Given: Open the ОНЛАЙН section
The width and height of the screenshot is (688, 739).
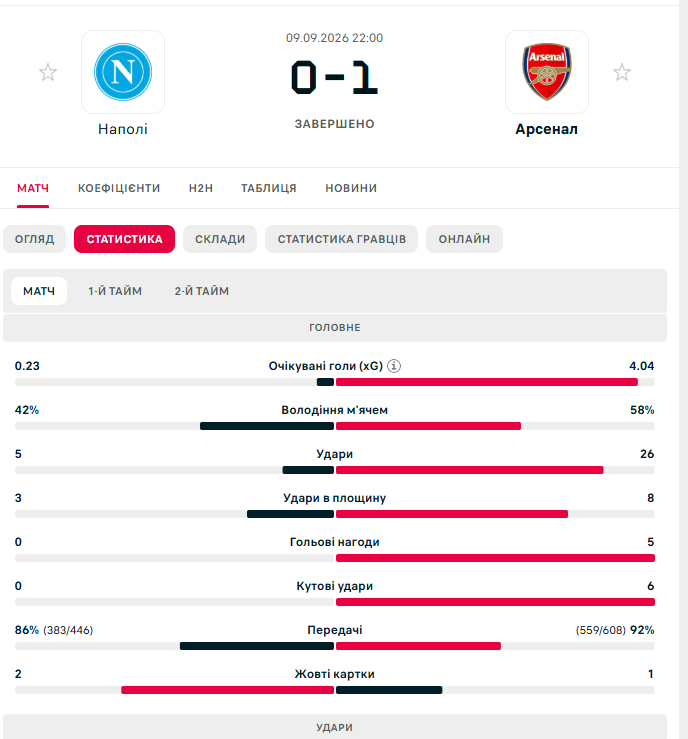Looking at the screenshot, I should click(x=464, y=239).
